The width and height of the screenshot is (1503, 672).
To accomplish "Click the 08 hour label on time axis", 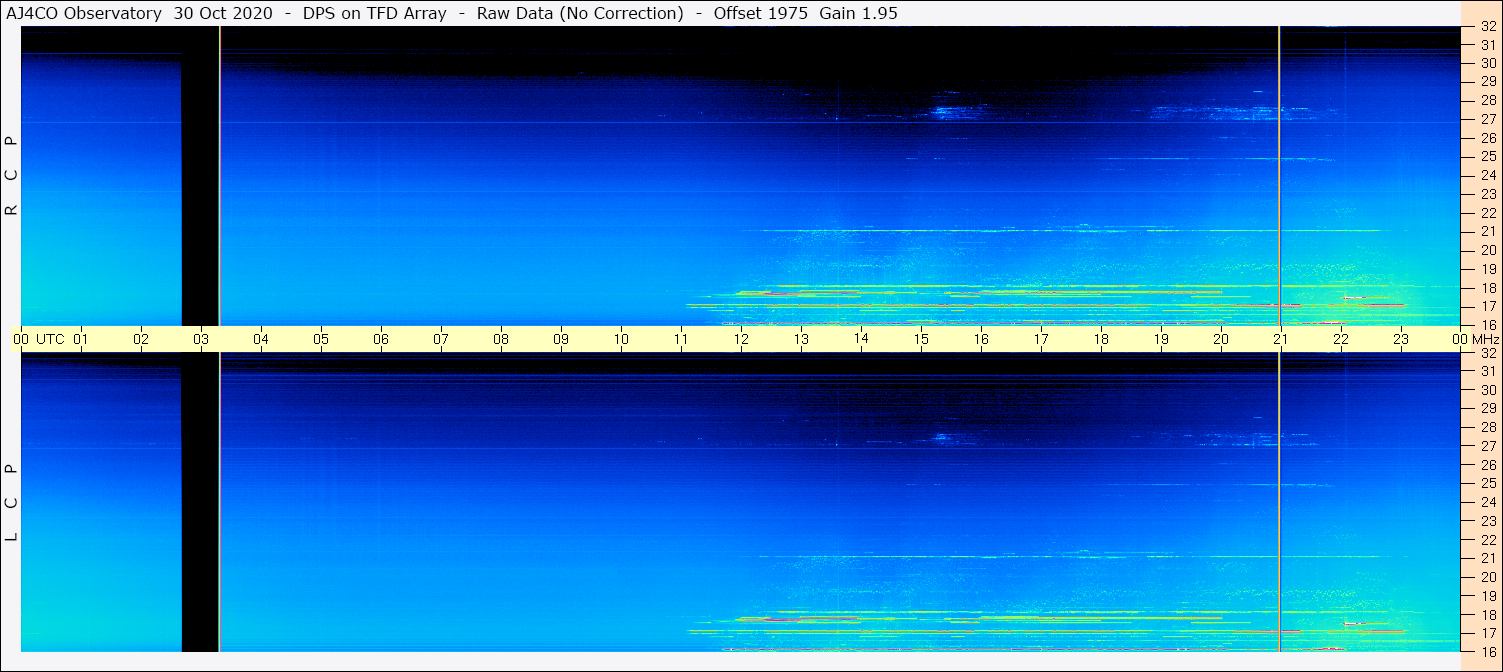I will pos(501,339).
